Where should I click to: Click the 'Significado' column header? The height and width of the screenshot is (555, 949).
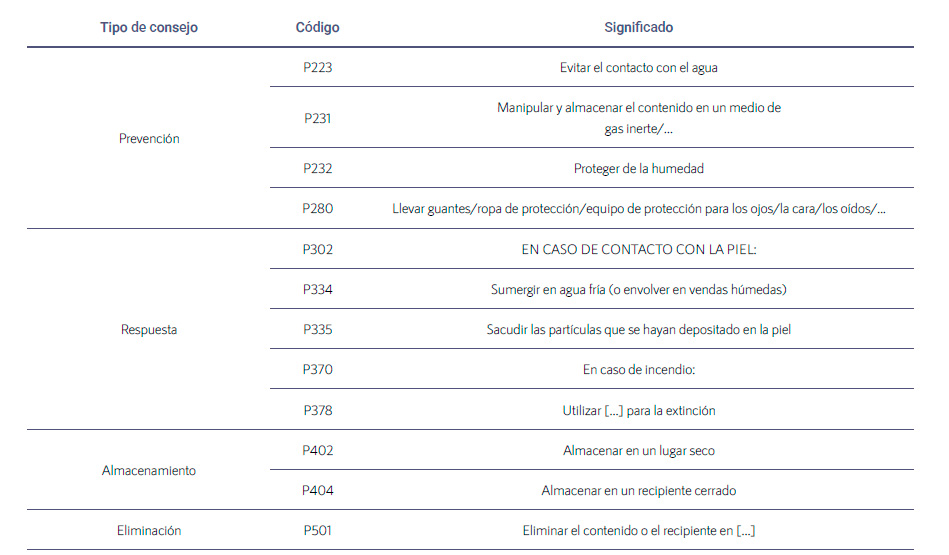[x=639, y=27]
